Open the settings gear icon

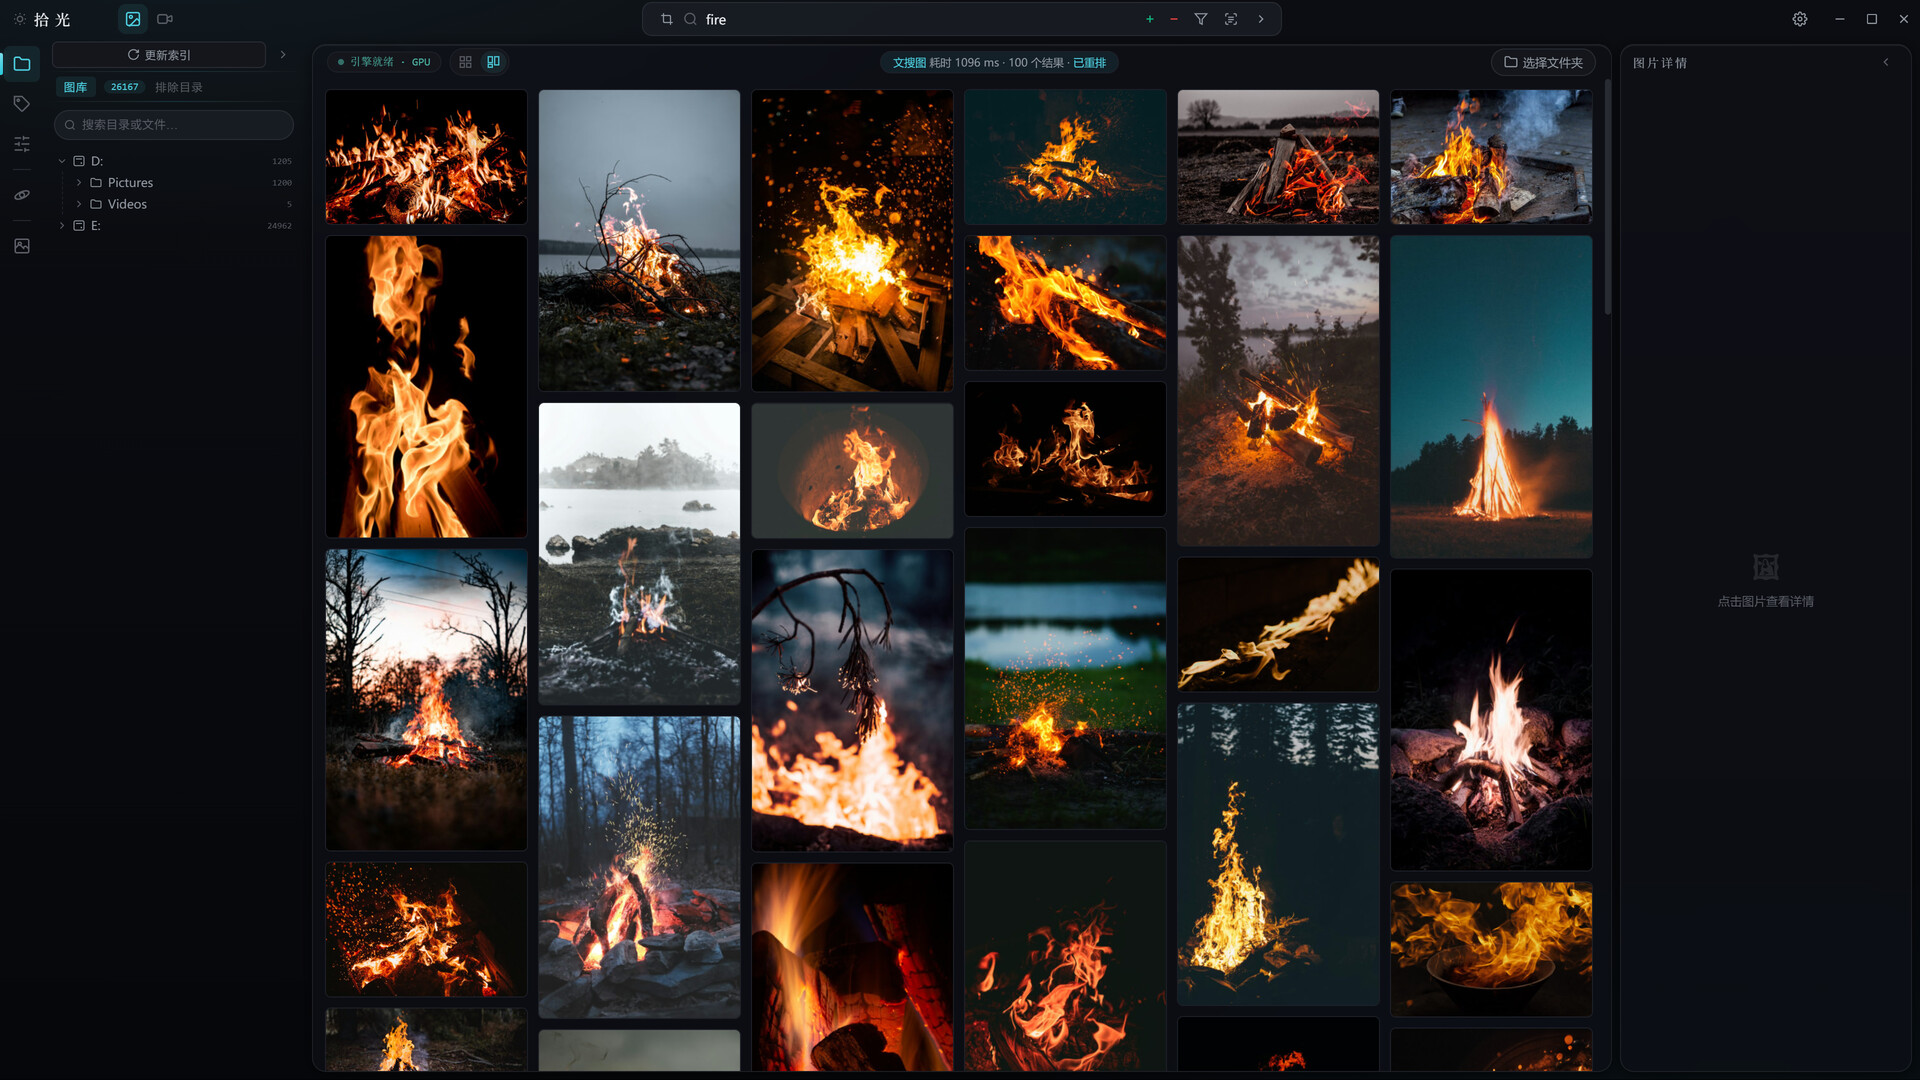pyautogui.click(x=1800, y=19)
